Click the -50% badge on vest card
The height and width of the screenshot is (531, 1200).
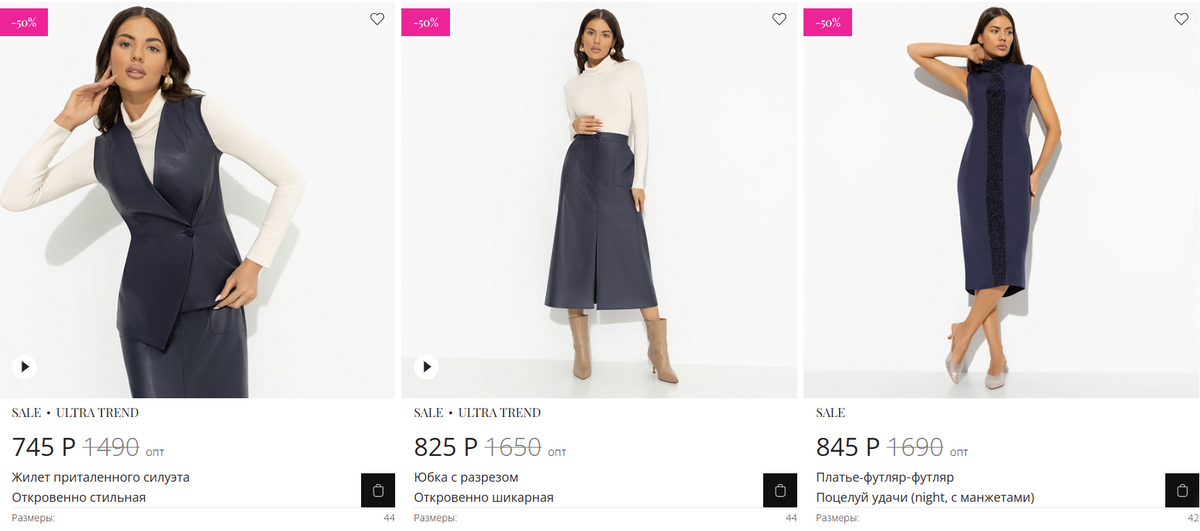pyautogui.click(x=24, y=21)
